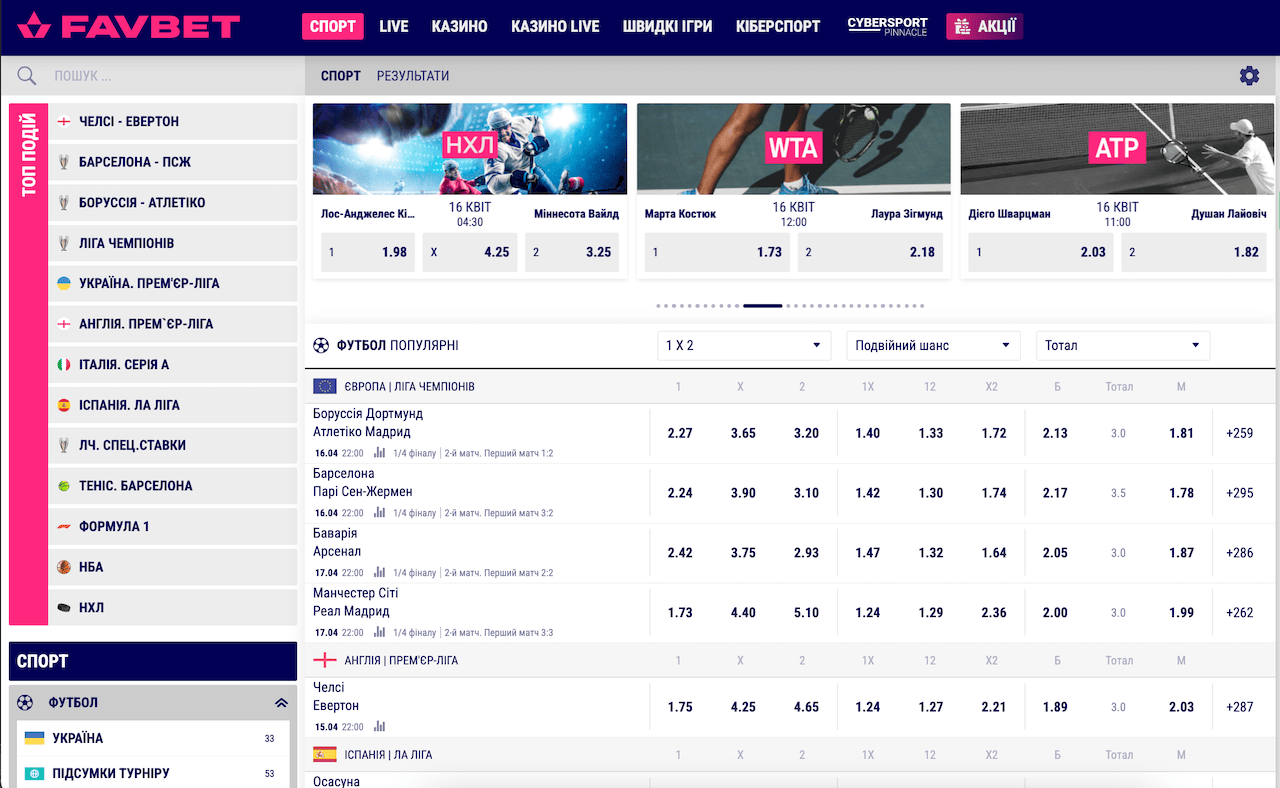This screenshot has width=1280, height=788.
Task: Collapse the Футбол sidebar section
Action: point(281,703)
